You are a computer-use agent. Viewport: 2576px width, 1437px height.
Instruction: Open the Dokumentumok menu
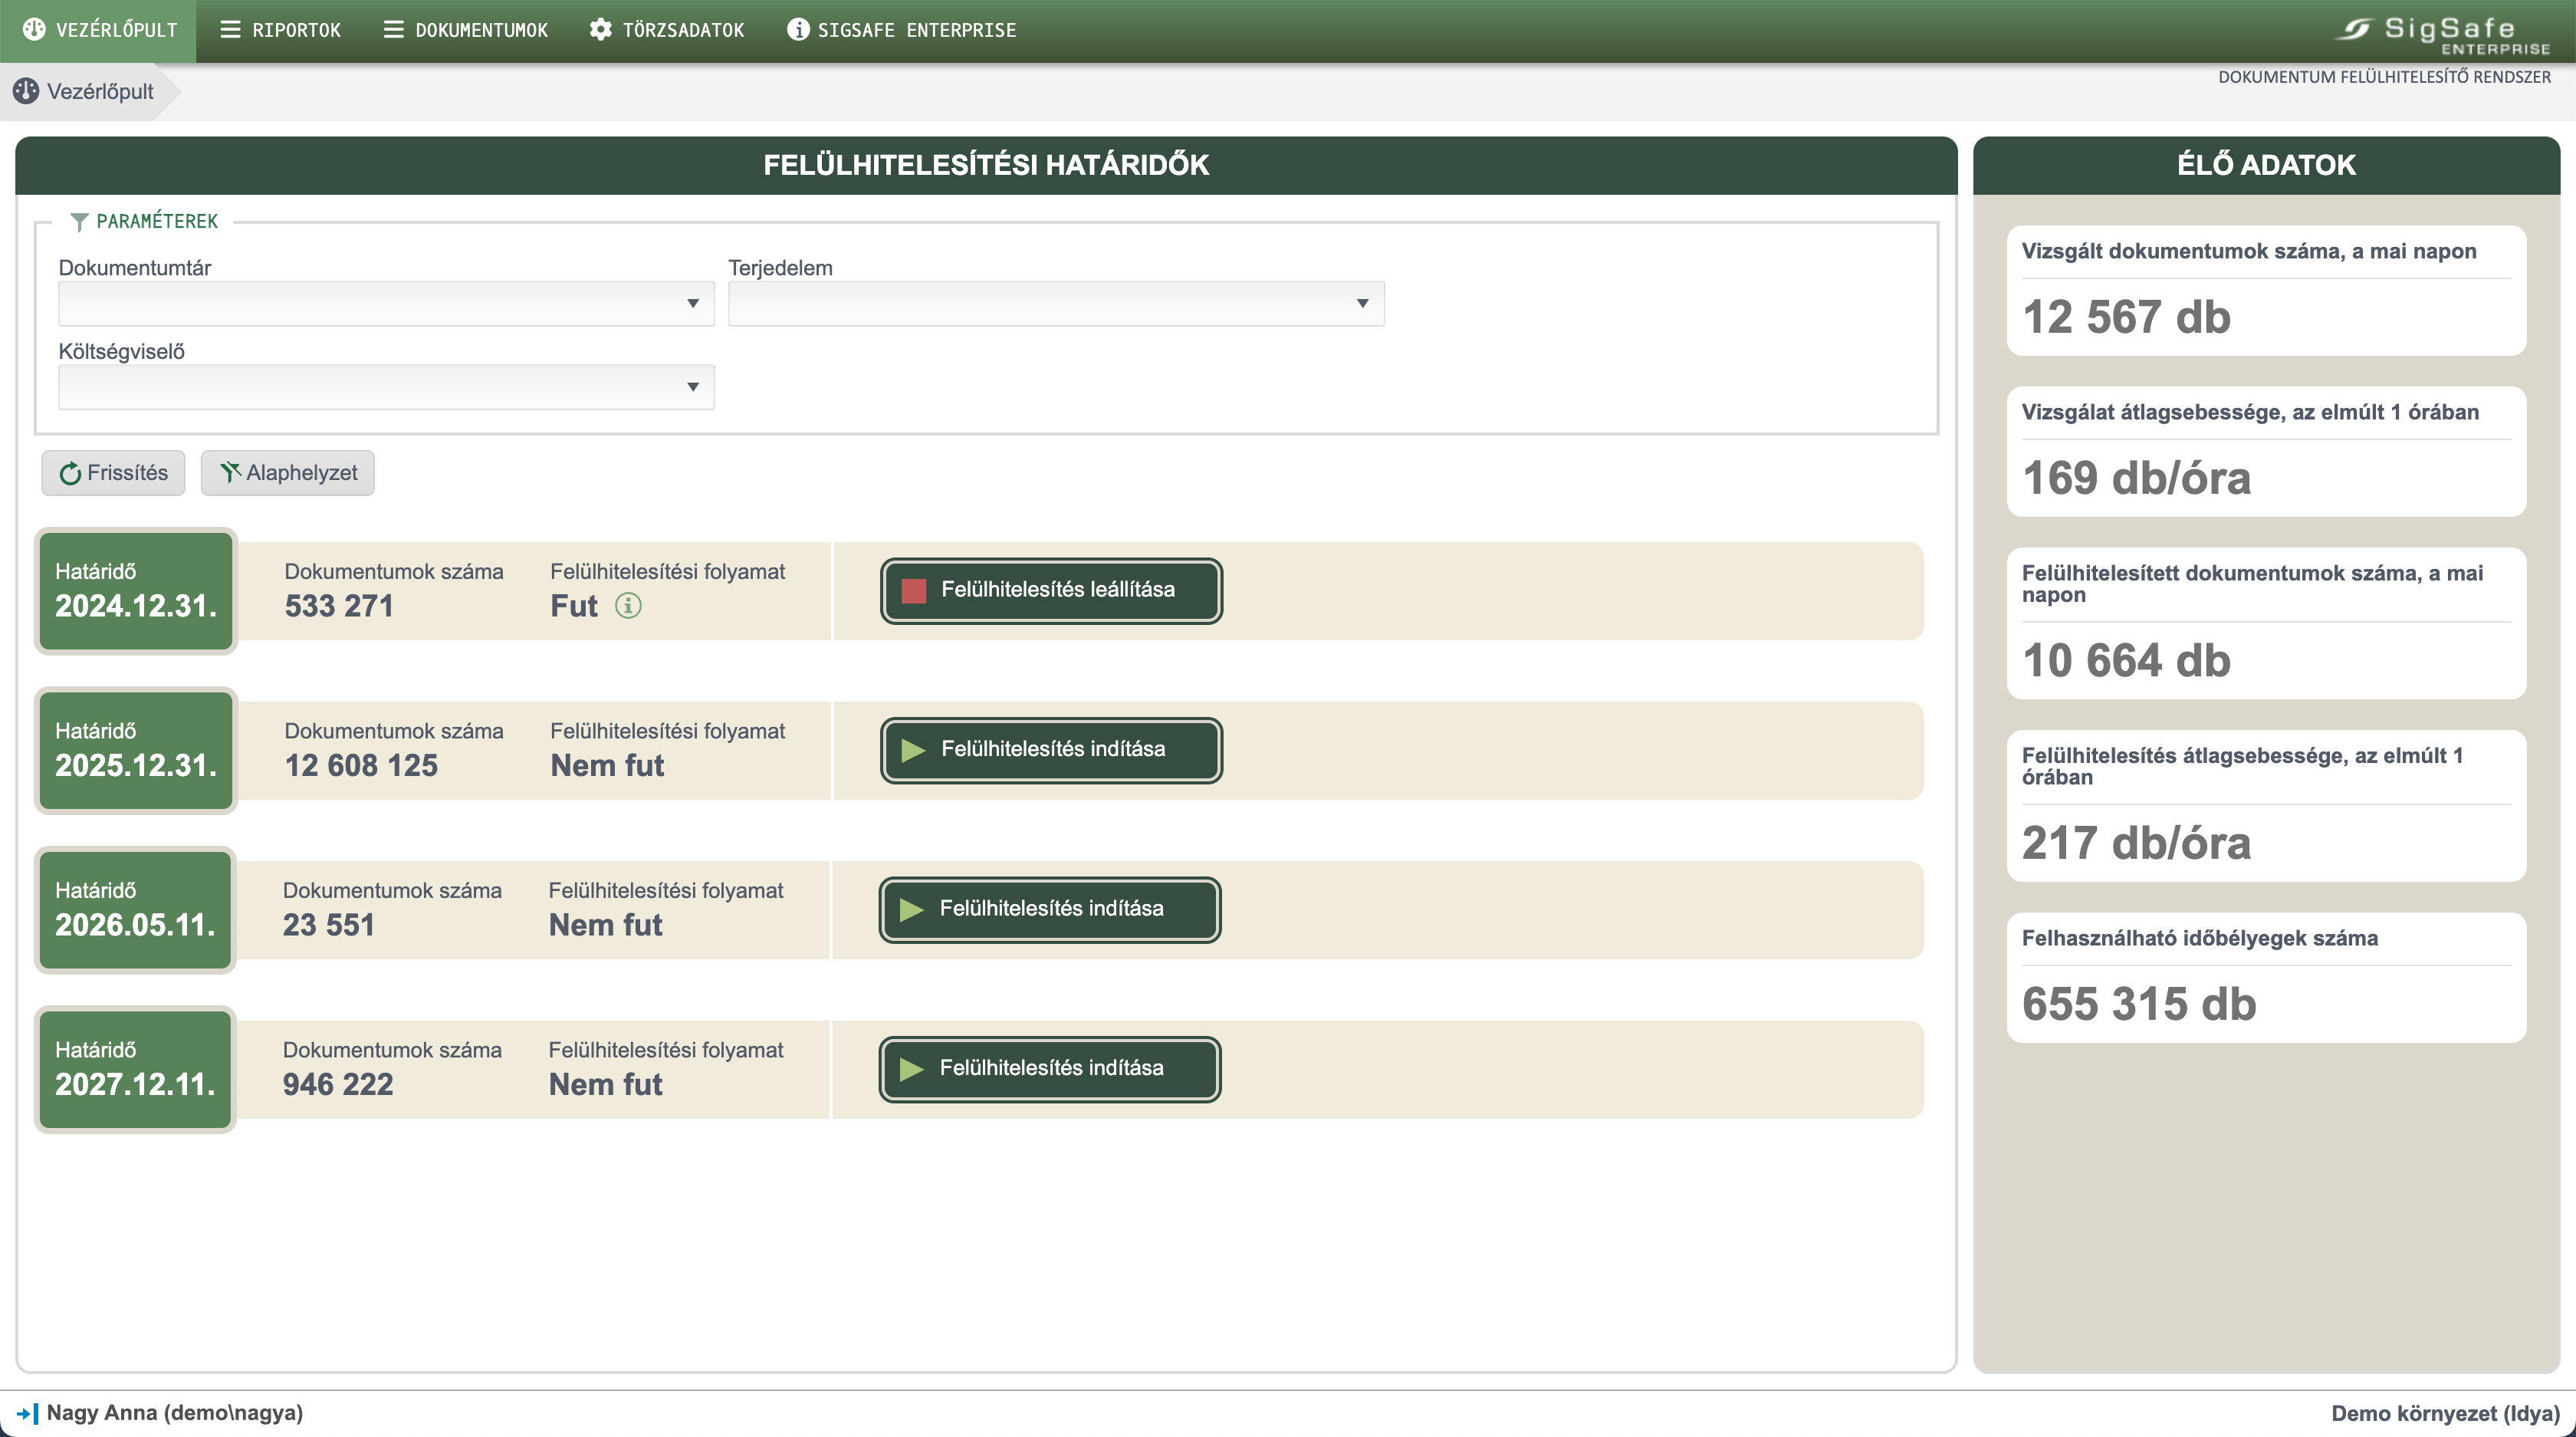[x=465, y=30]
